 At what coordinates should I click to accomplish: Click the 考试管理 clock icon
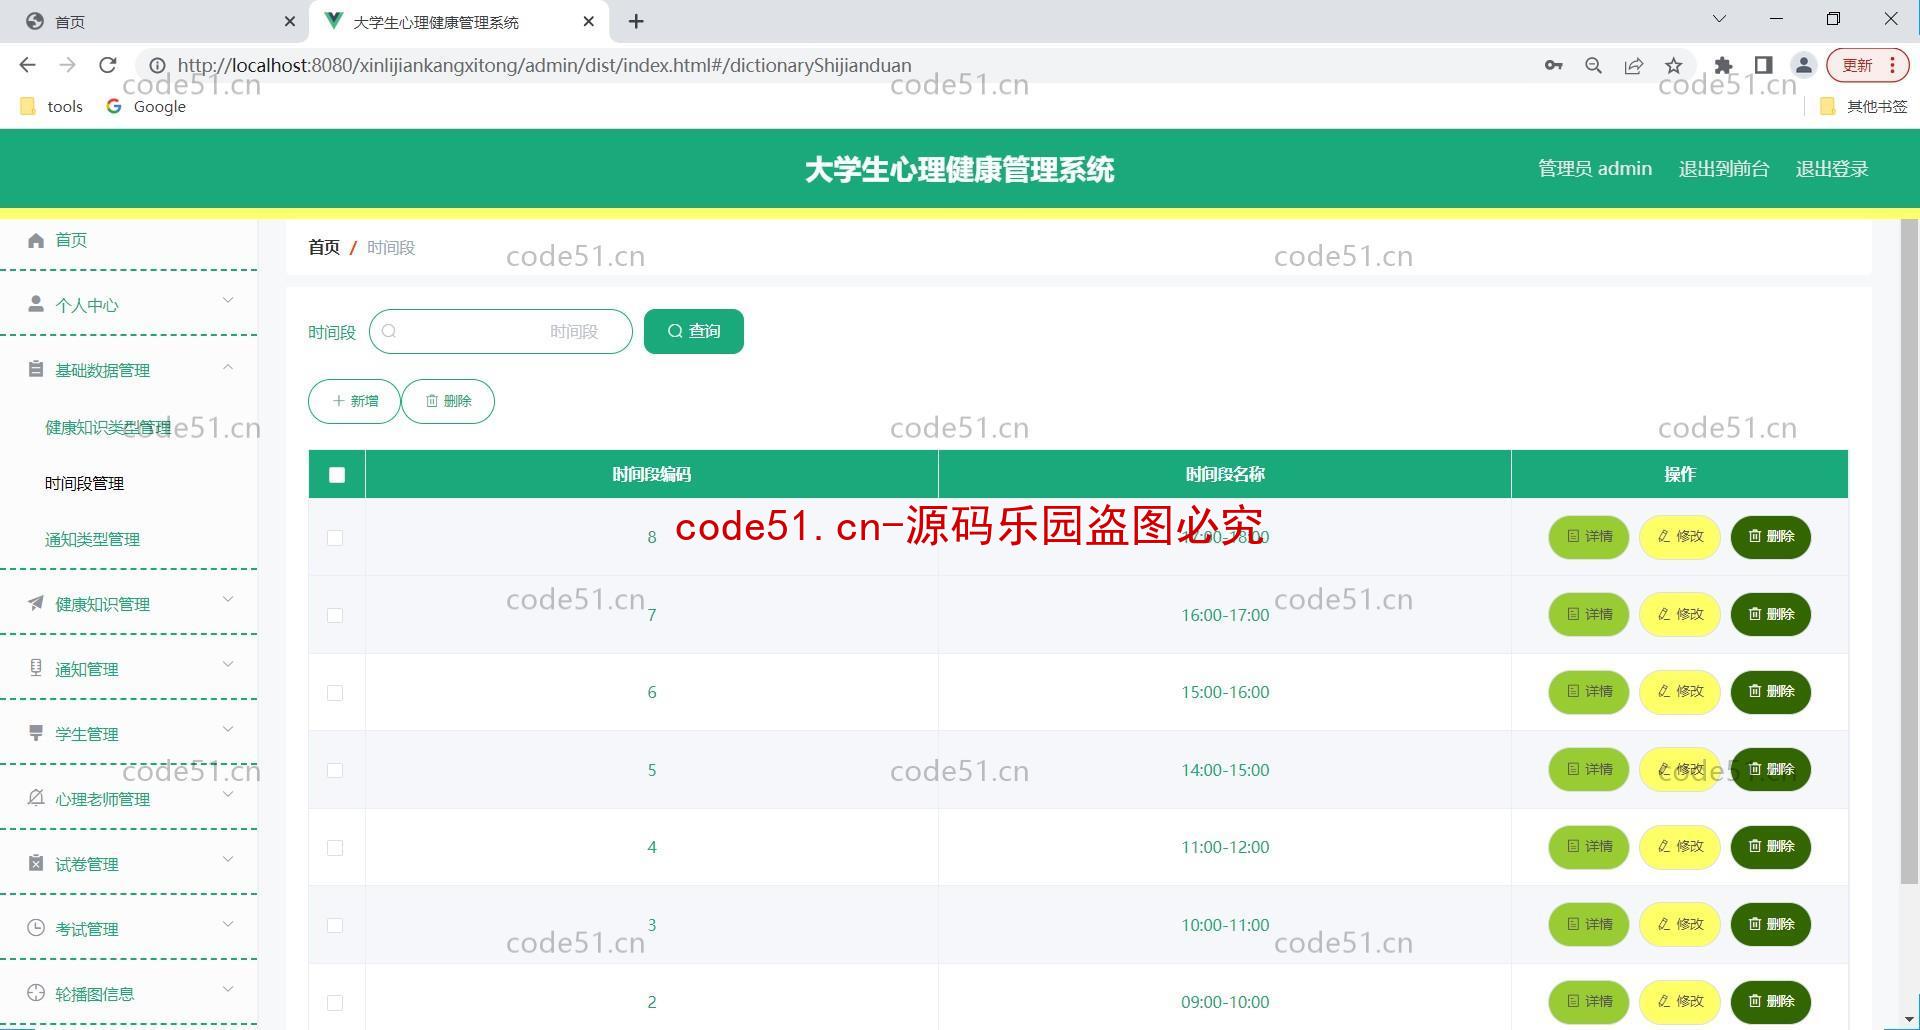coord(36,928)
